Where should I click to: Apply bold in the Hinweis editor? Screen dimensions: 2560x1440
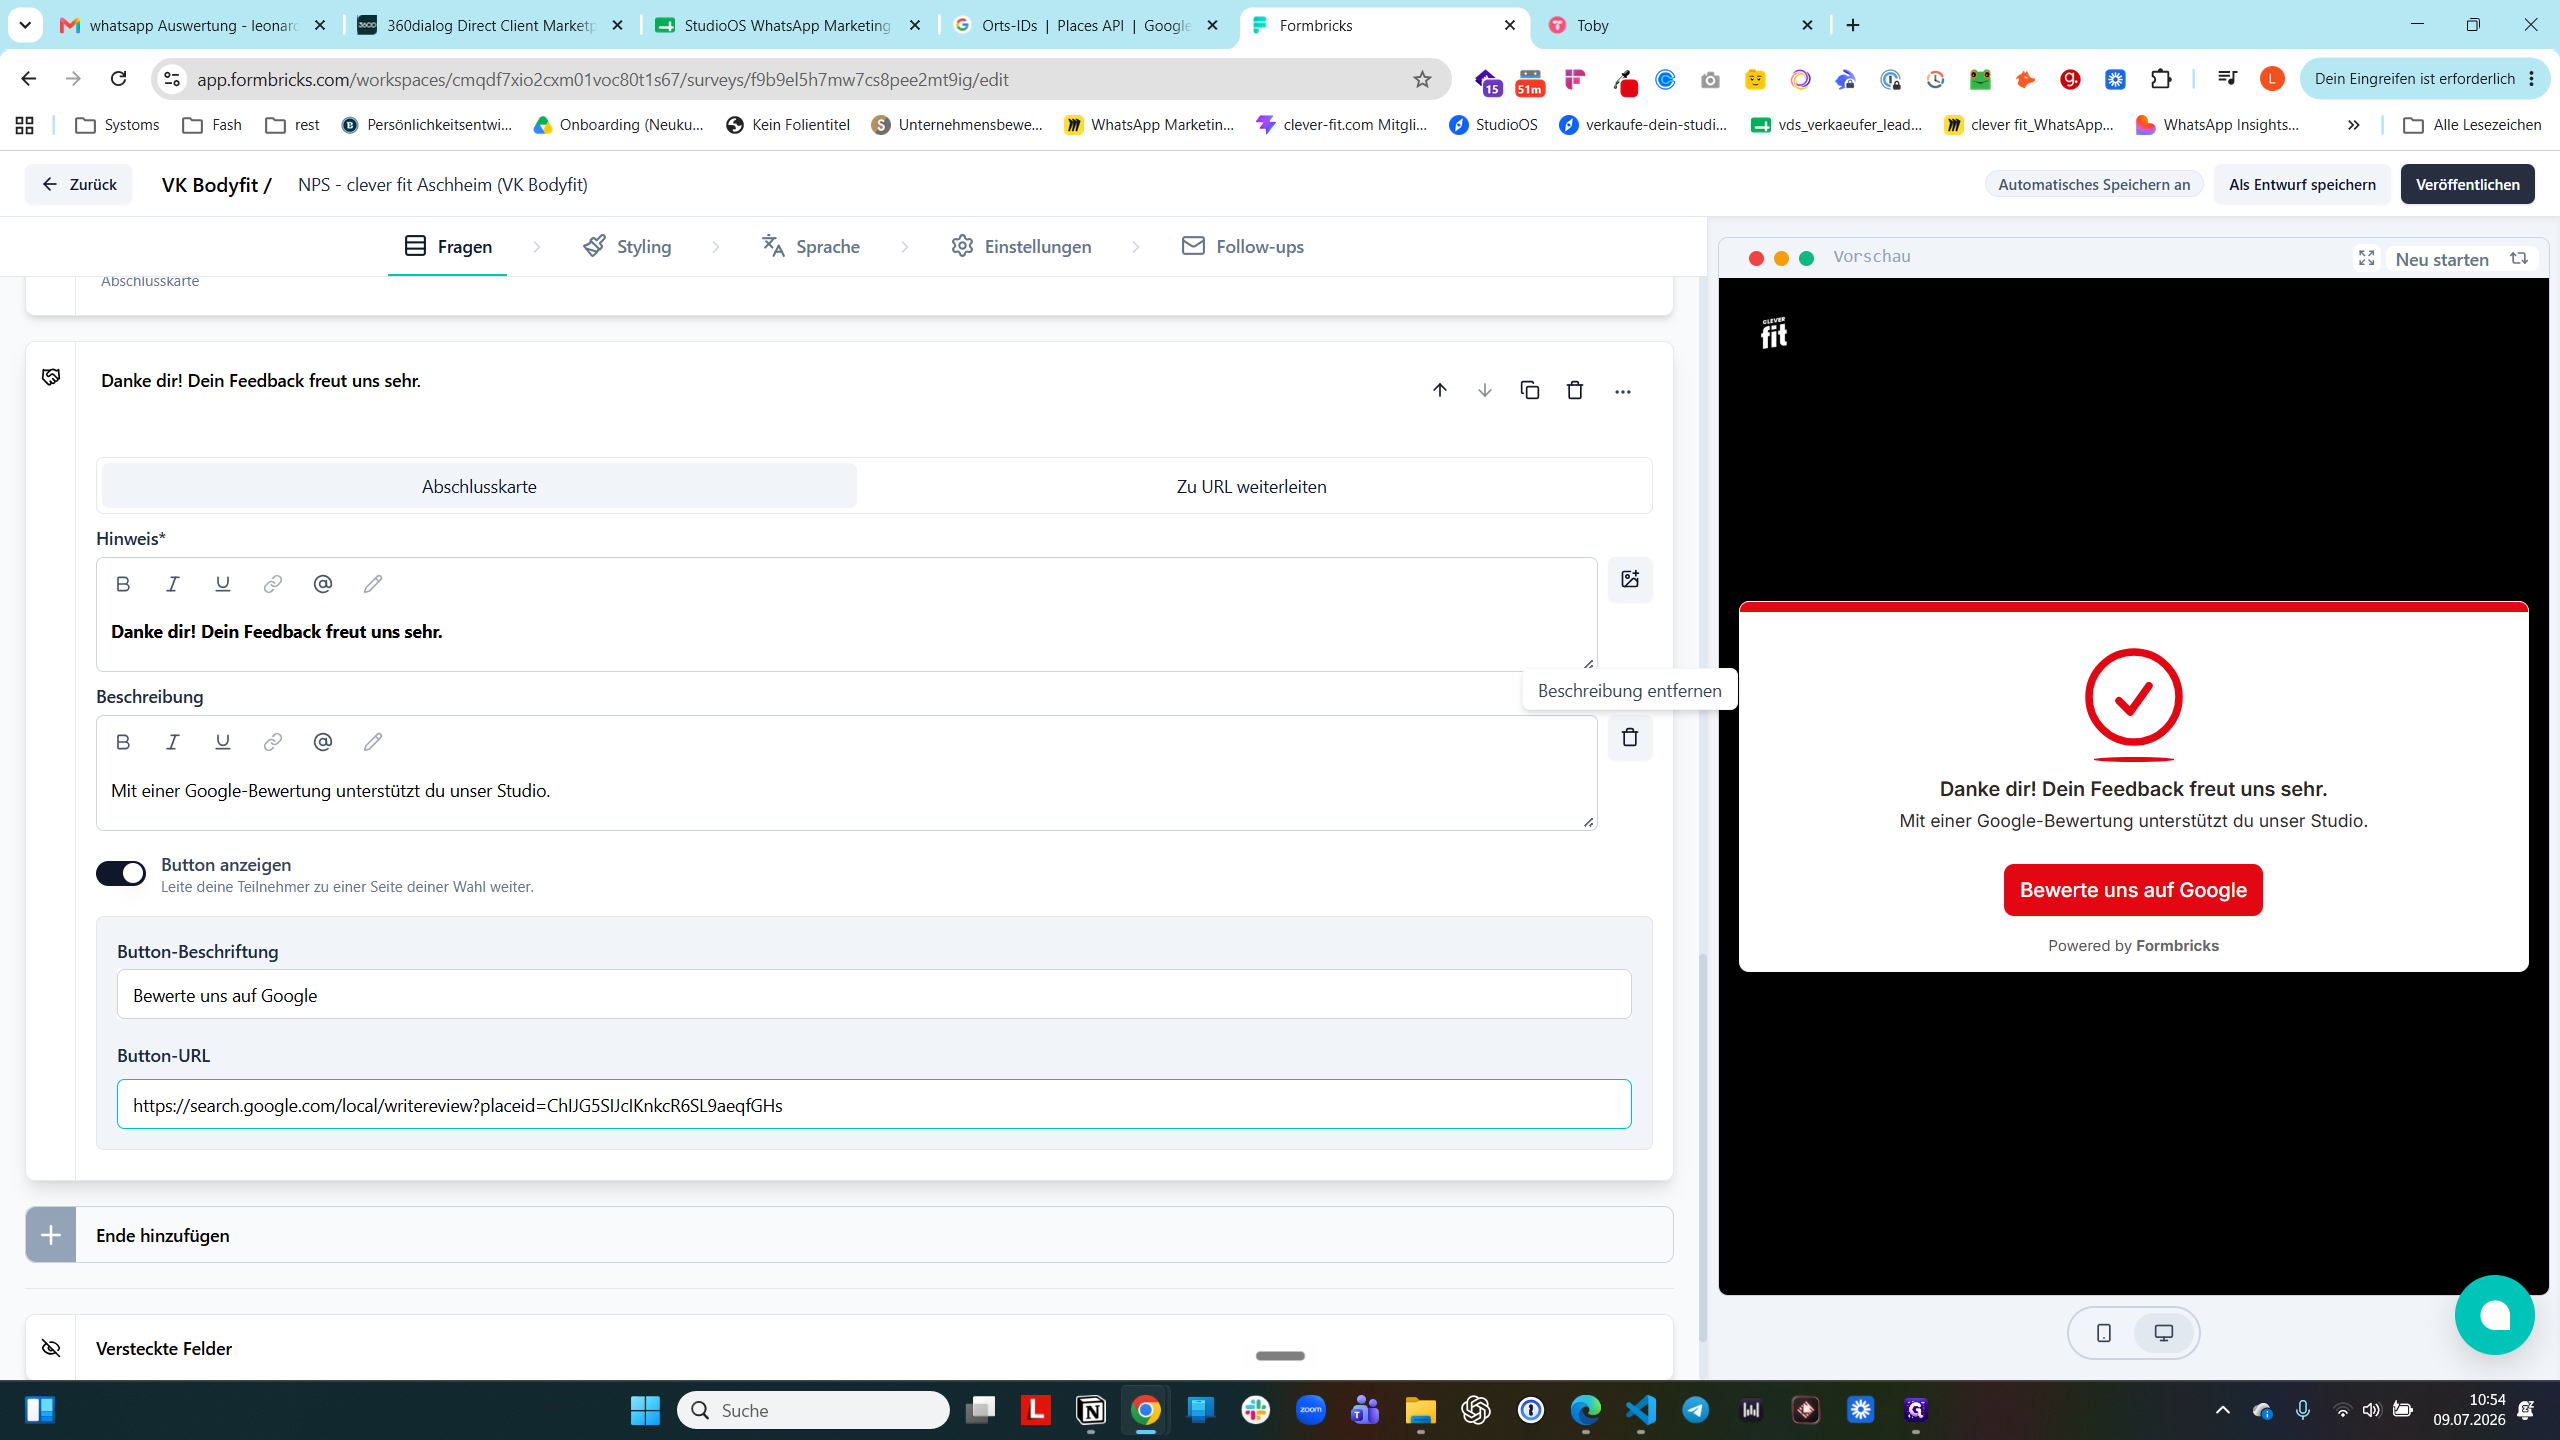coord(123,584)
